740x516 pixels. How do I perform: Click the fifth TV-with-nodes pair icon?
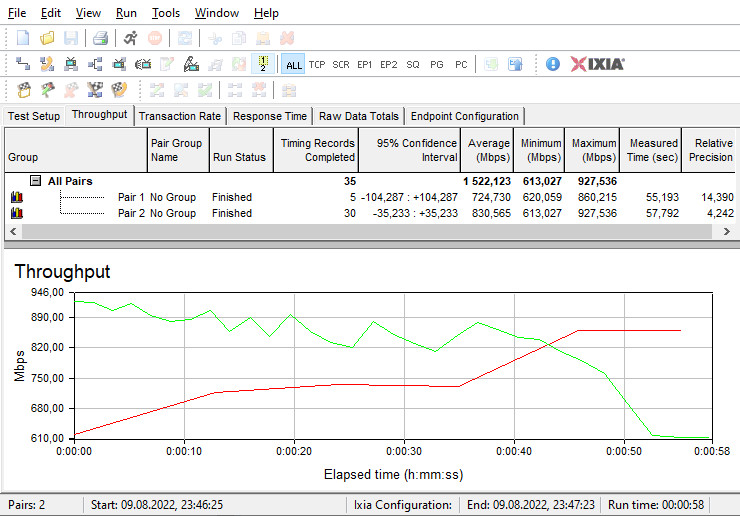[x=119, y=64]
